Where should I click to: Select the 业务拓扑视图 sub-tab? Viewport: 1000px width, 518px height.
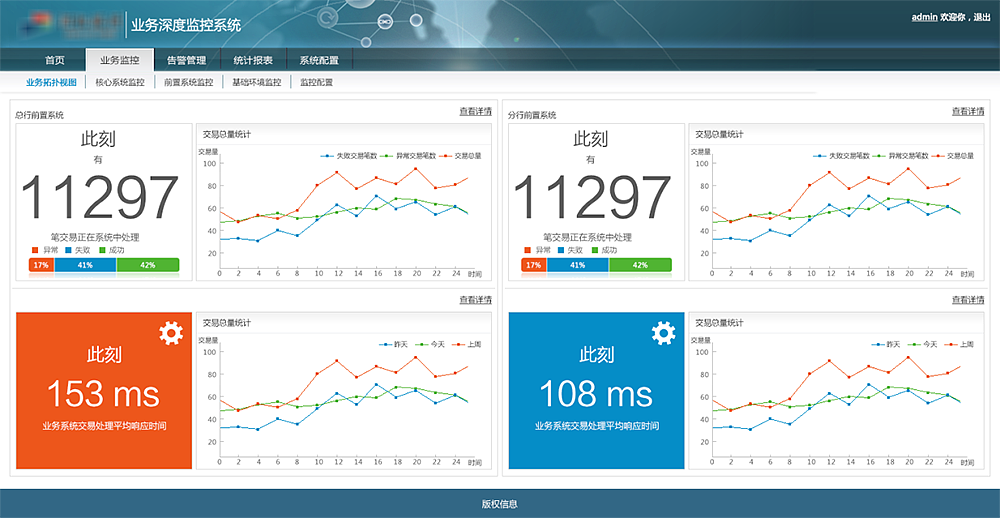coord(51,82)
